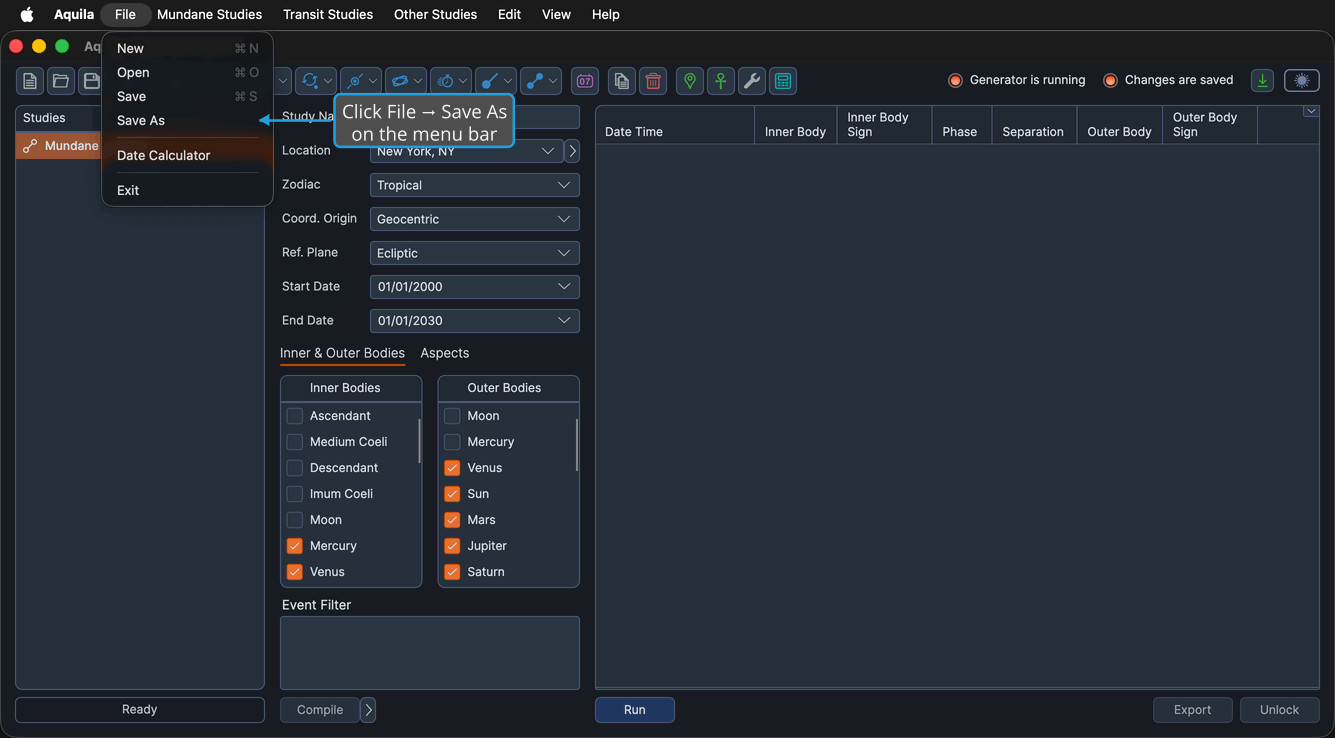Click the copy documents toolbar icon
The width and height of the screenshot is (1335, 738).
[622, 81]
